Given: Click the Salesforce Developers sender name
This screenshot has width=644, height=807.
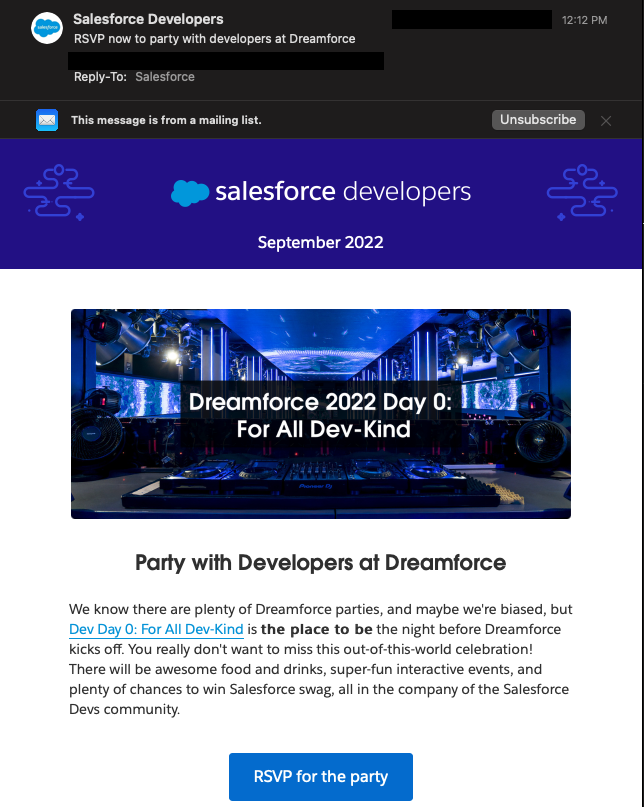Looking at the screenshot, I should tap(148, 19).
